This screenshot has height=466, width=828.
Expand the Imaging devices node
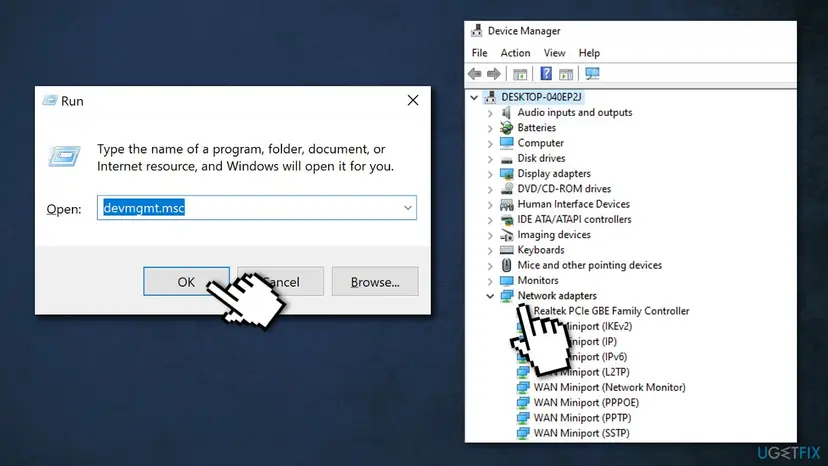(490, 236)
